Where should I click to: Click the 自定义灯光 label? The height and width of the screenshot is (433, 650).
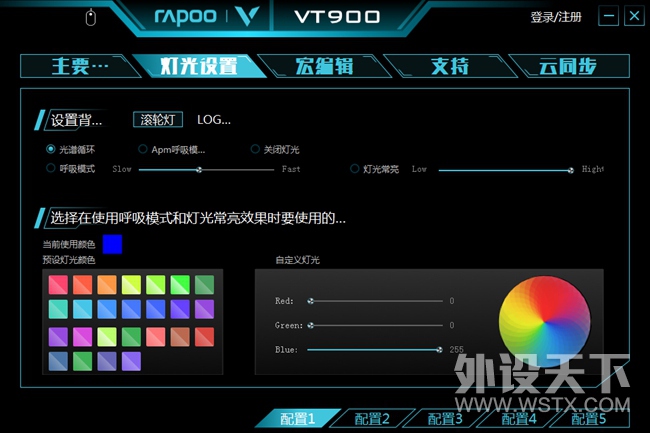point(298,260)
